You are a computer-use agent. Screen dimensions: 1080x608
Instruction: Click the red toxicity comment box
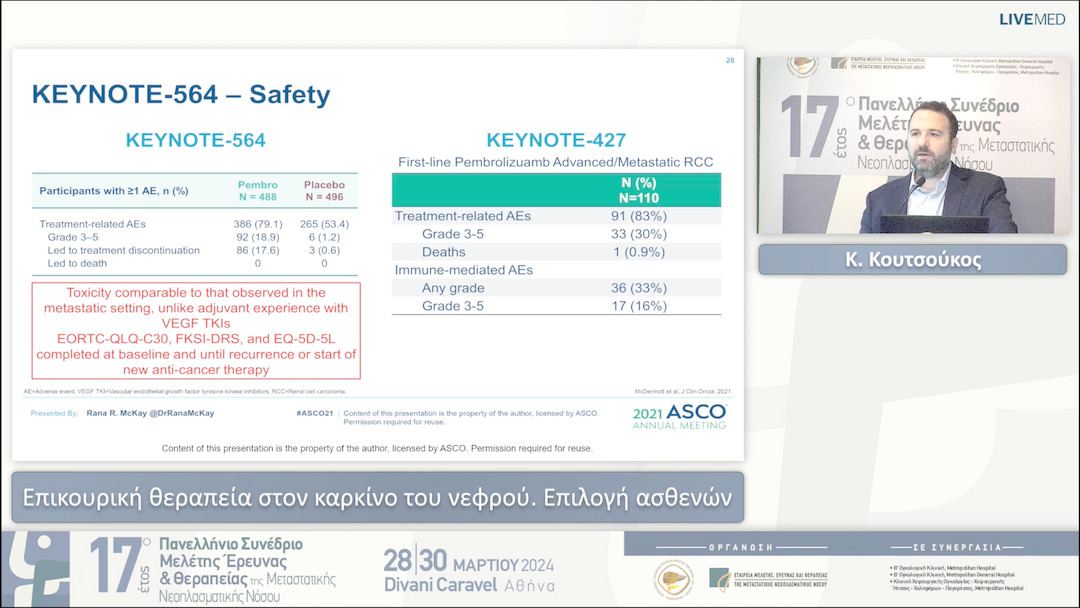[x=196, y=331]
